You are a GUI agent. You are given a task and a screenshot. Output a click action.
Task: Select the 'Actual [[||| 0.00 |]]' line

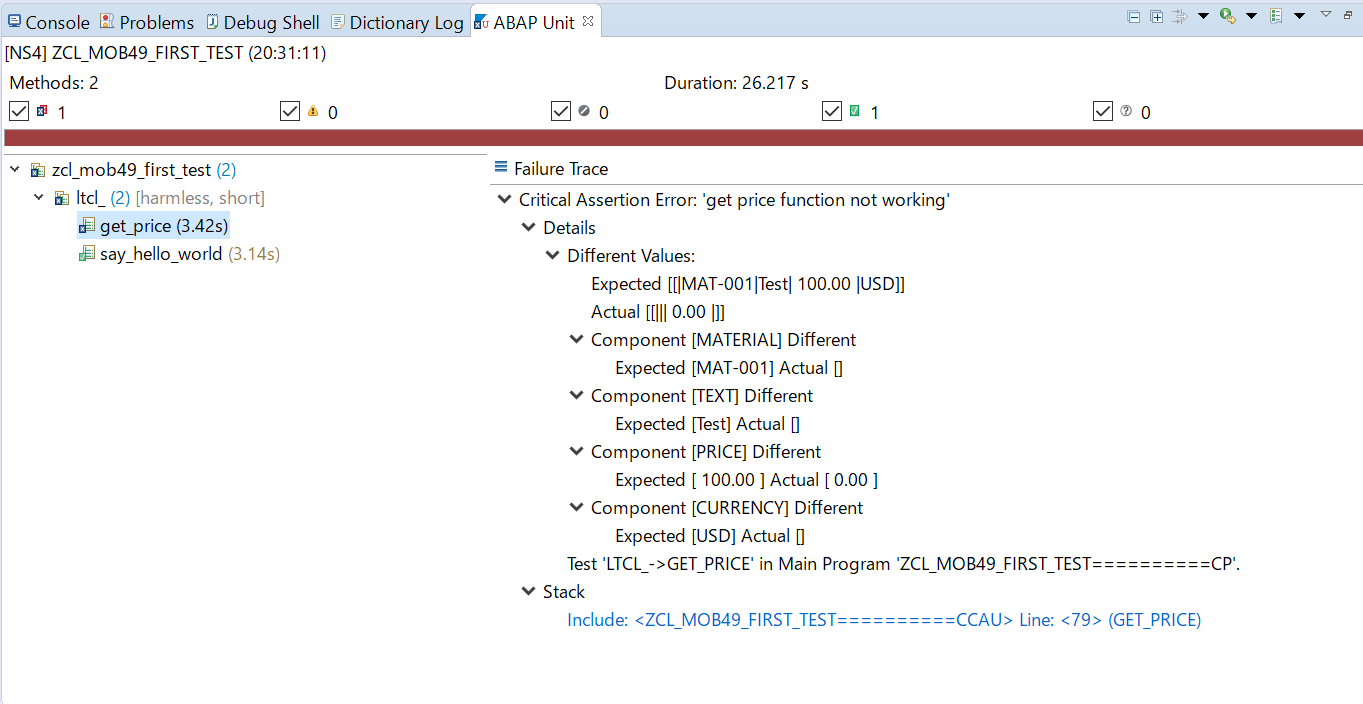coord(658,312)
